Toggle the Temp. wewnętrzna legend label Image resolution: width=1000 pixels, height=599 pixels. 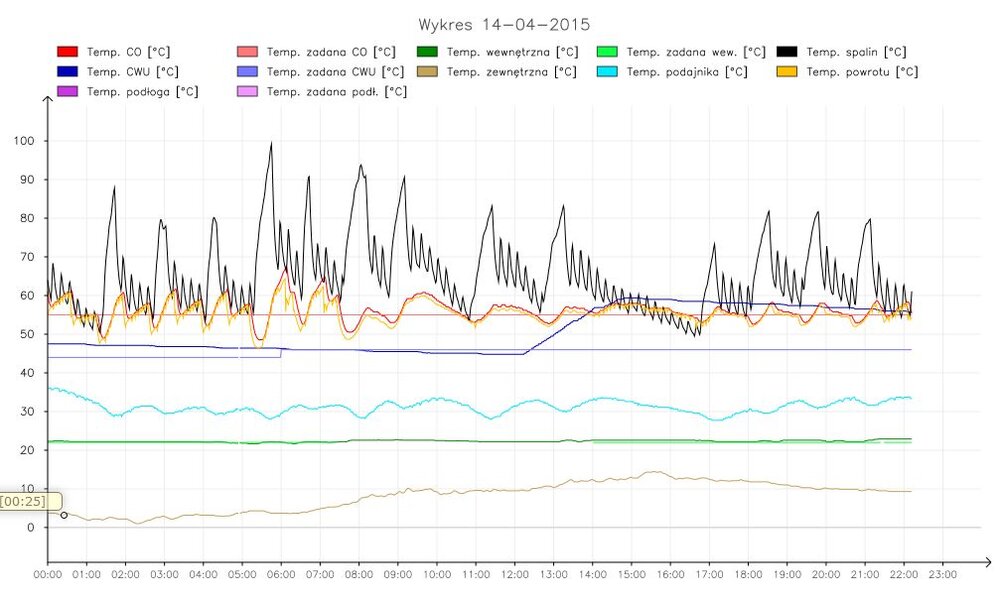pyautogui.click(x=512, y=52)
